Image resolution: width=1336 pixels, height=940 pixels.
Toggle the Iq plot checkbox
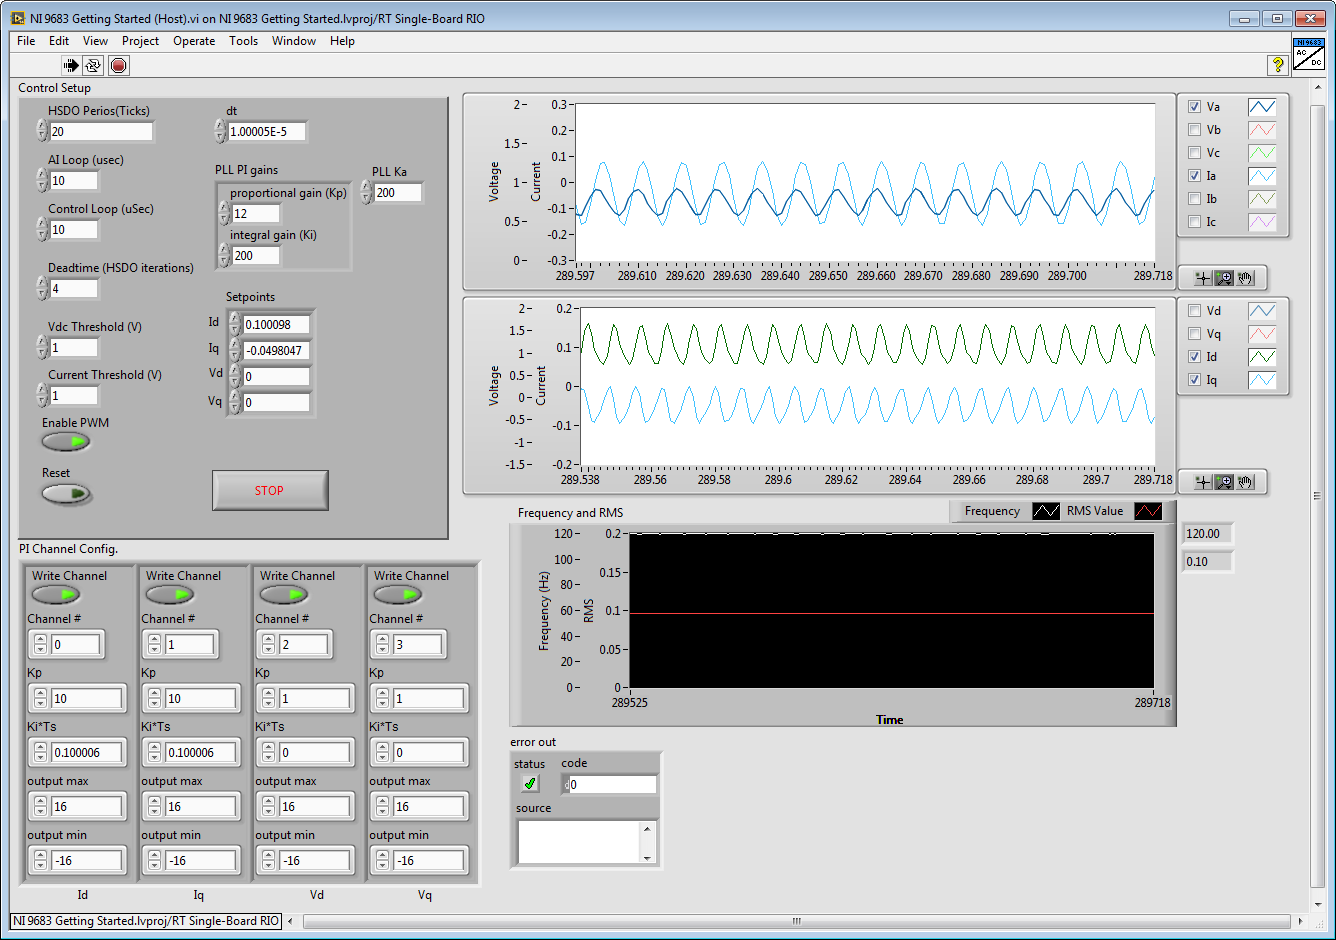[x=1194, y=380]
